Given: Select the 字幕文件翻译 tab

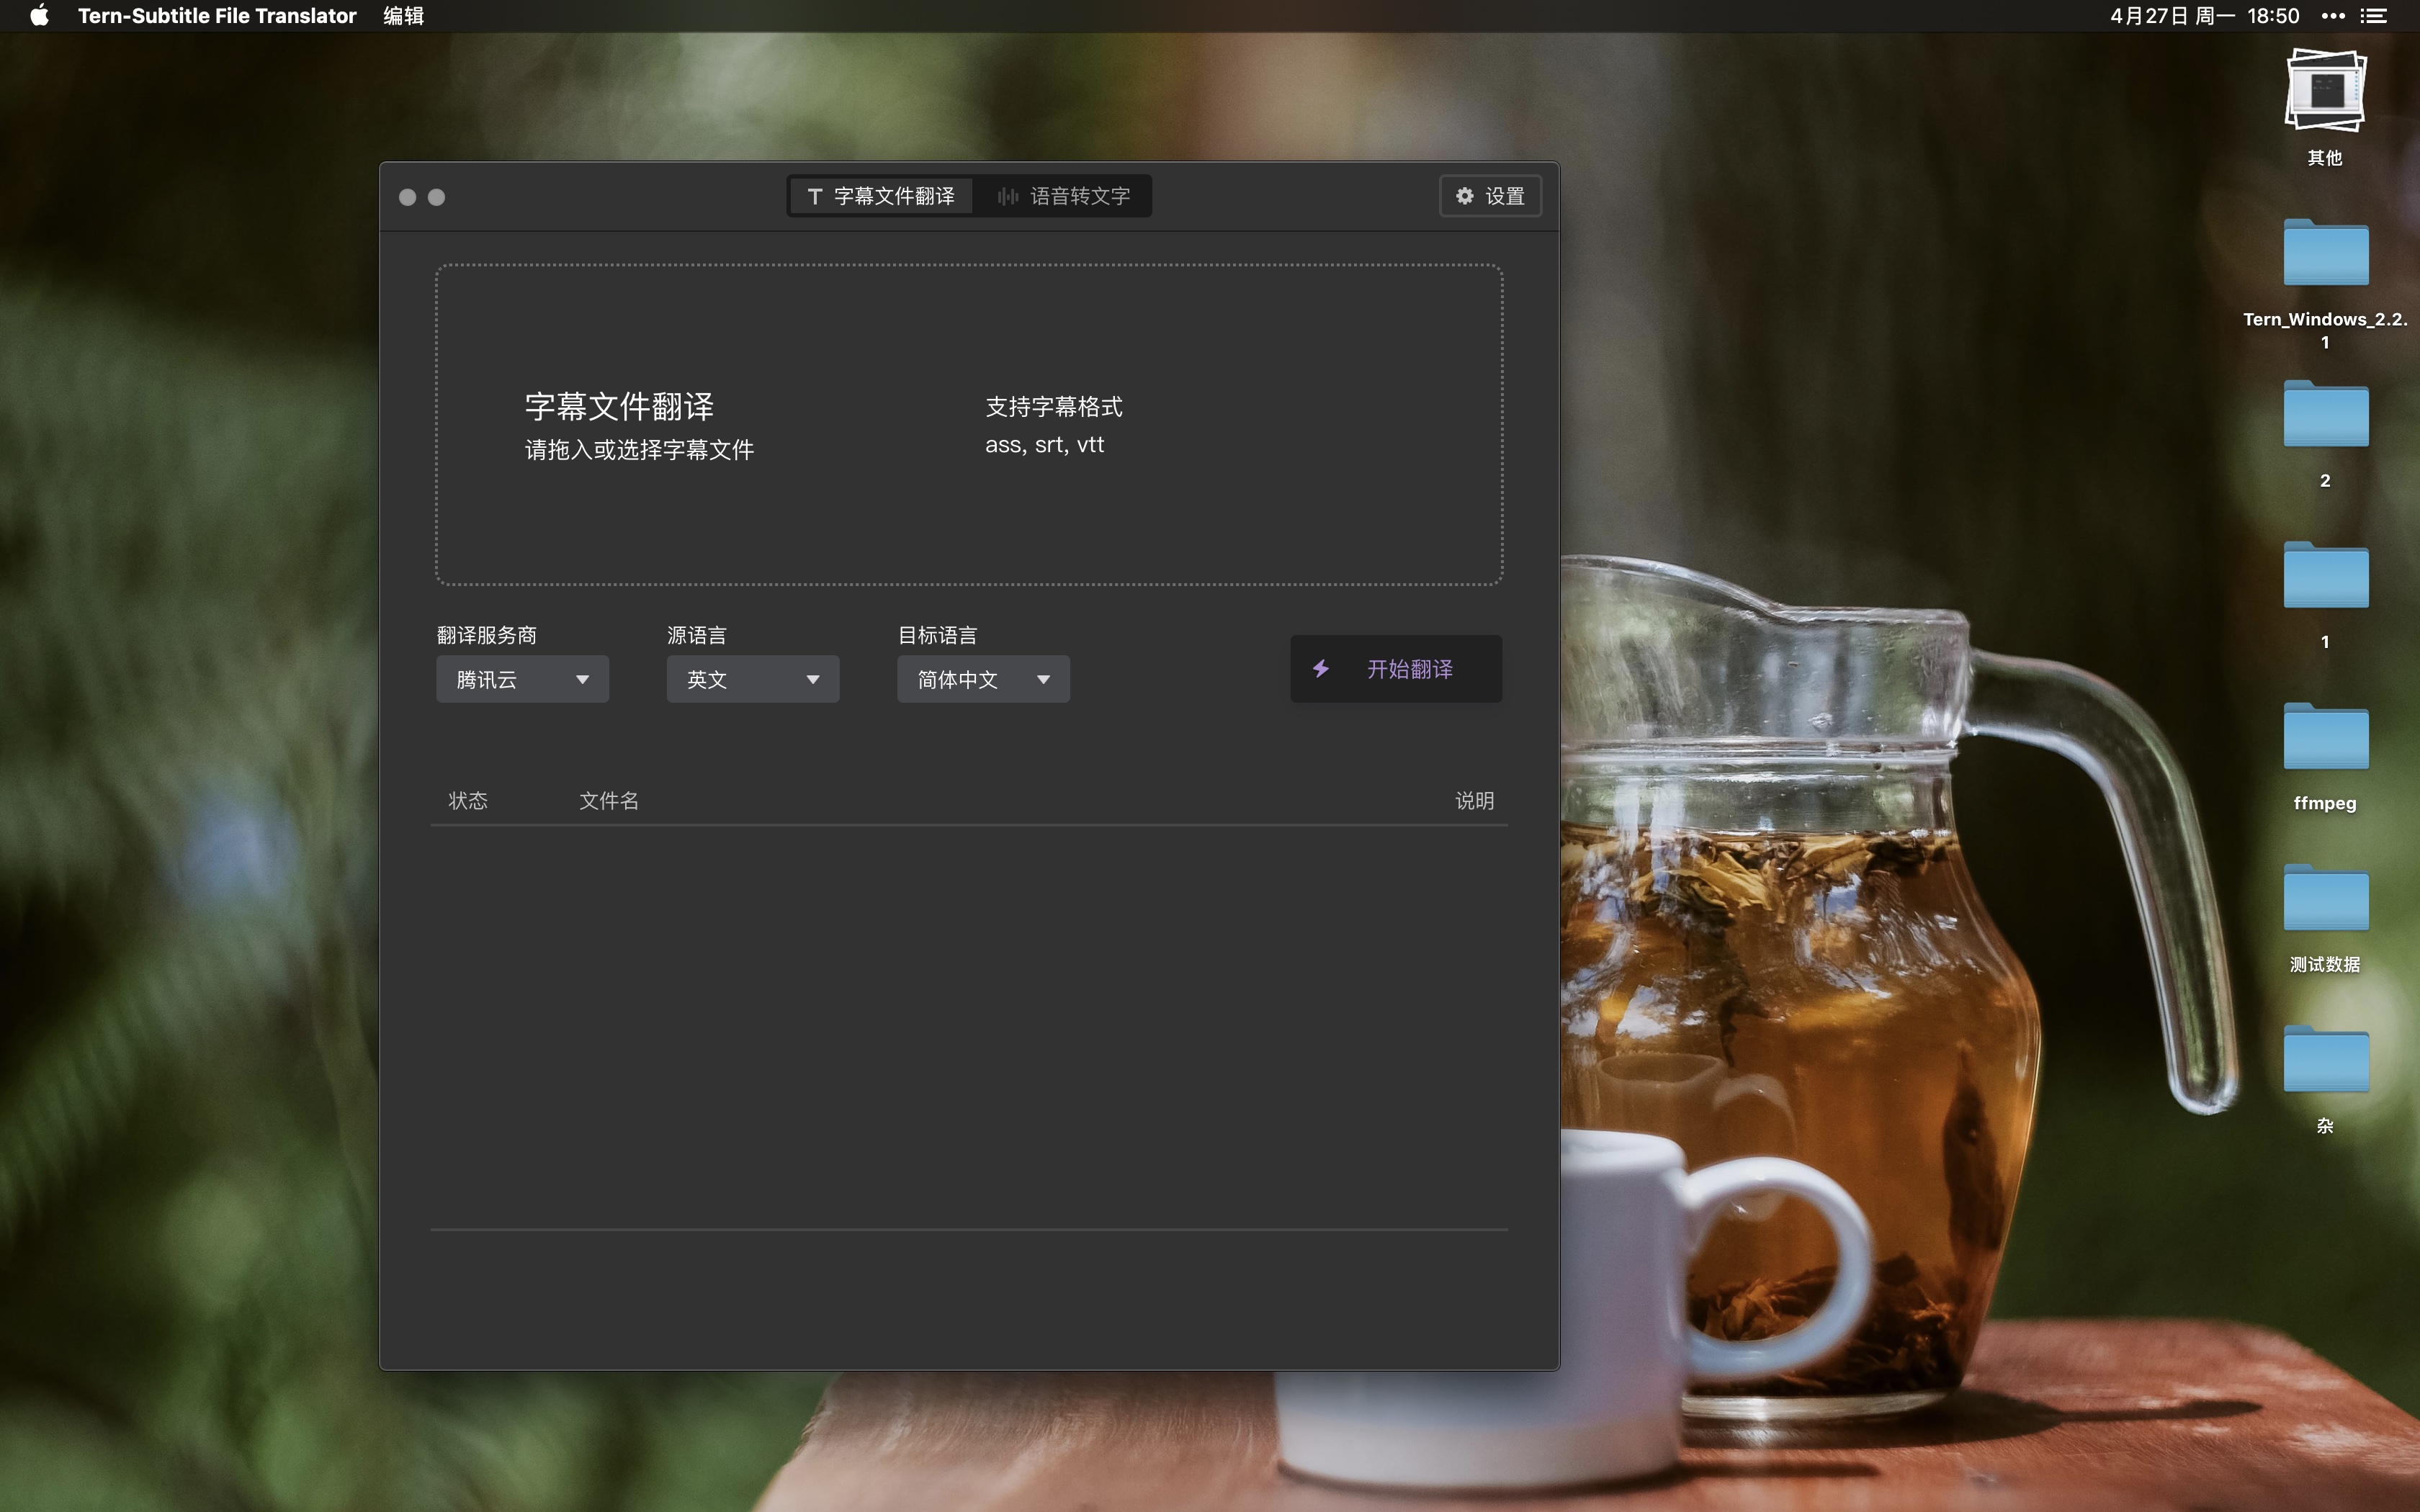Looking at the screenshot, I should (881, 196).
